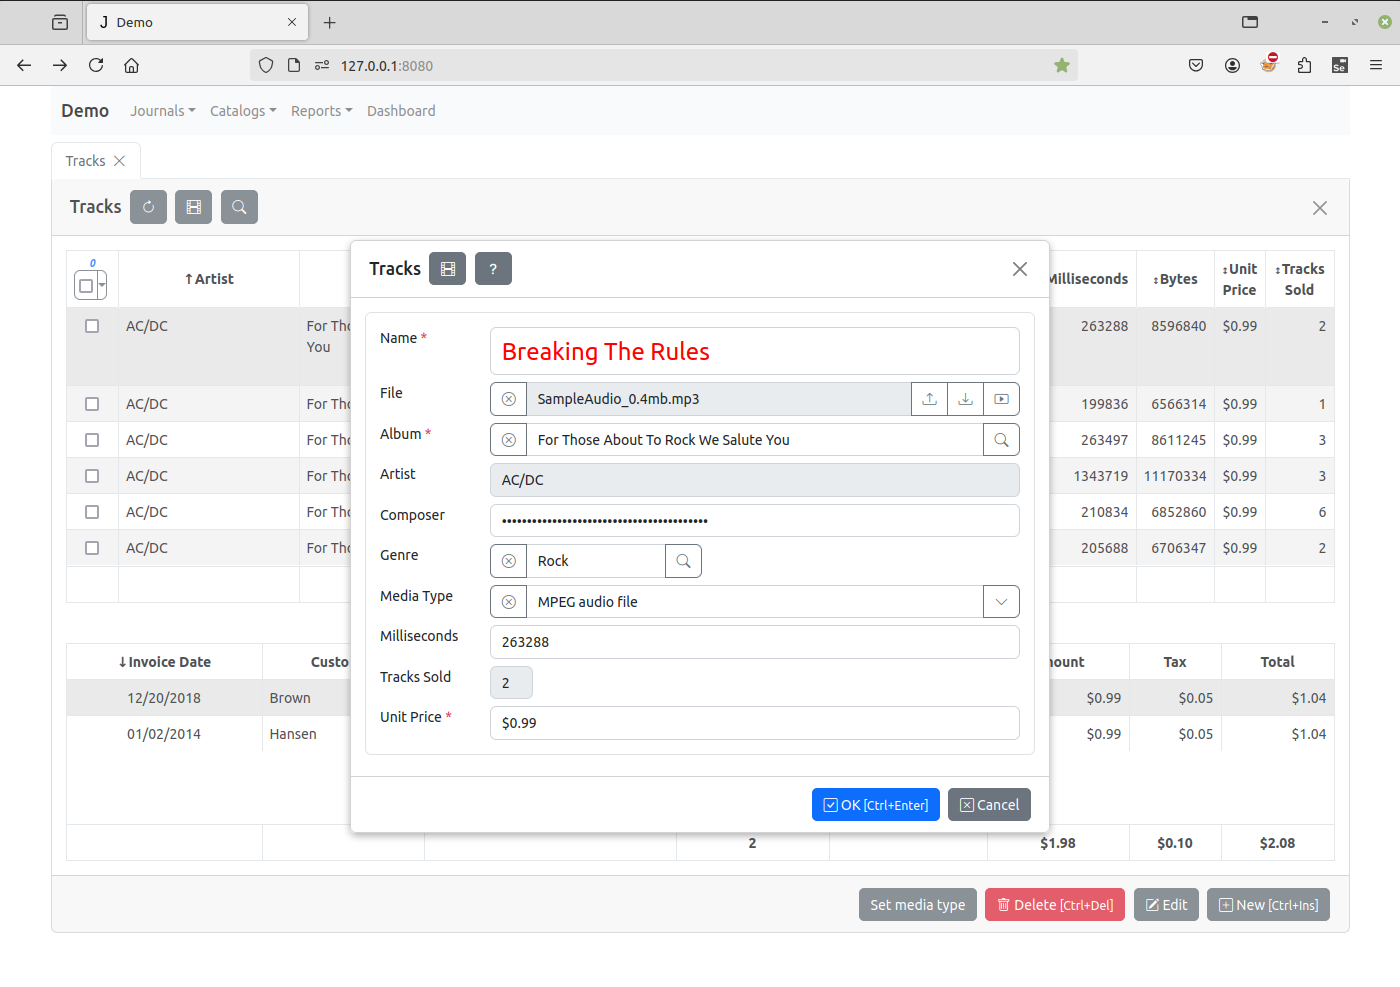Click the search icon in Tracks list toolbar

(239, 207)
